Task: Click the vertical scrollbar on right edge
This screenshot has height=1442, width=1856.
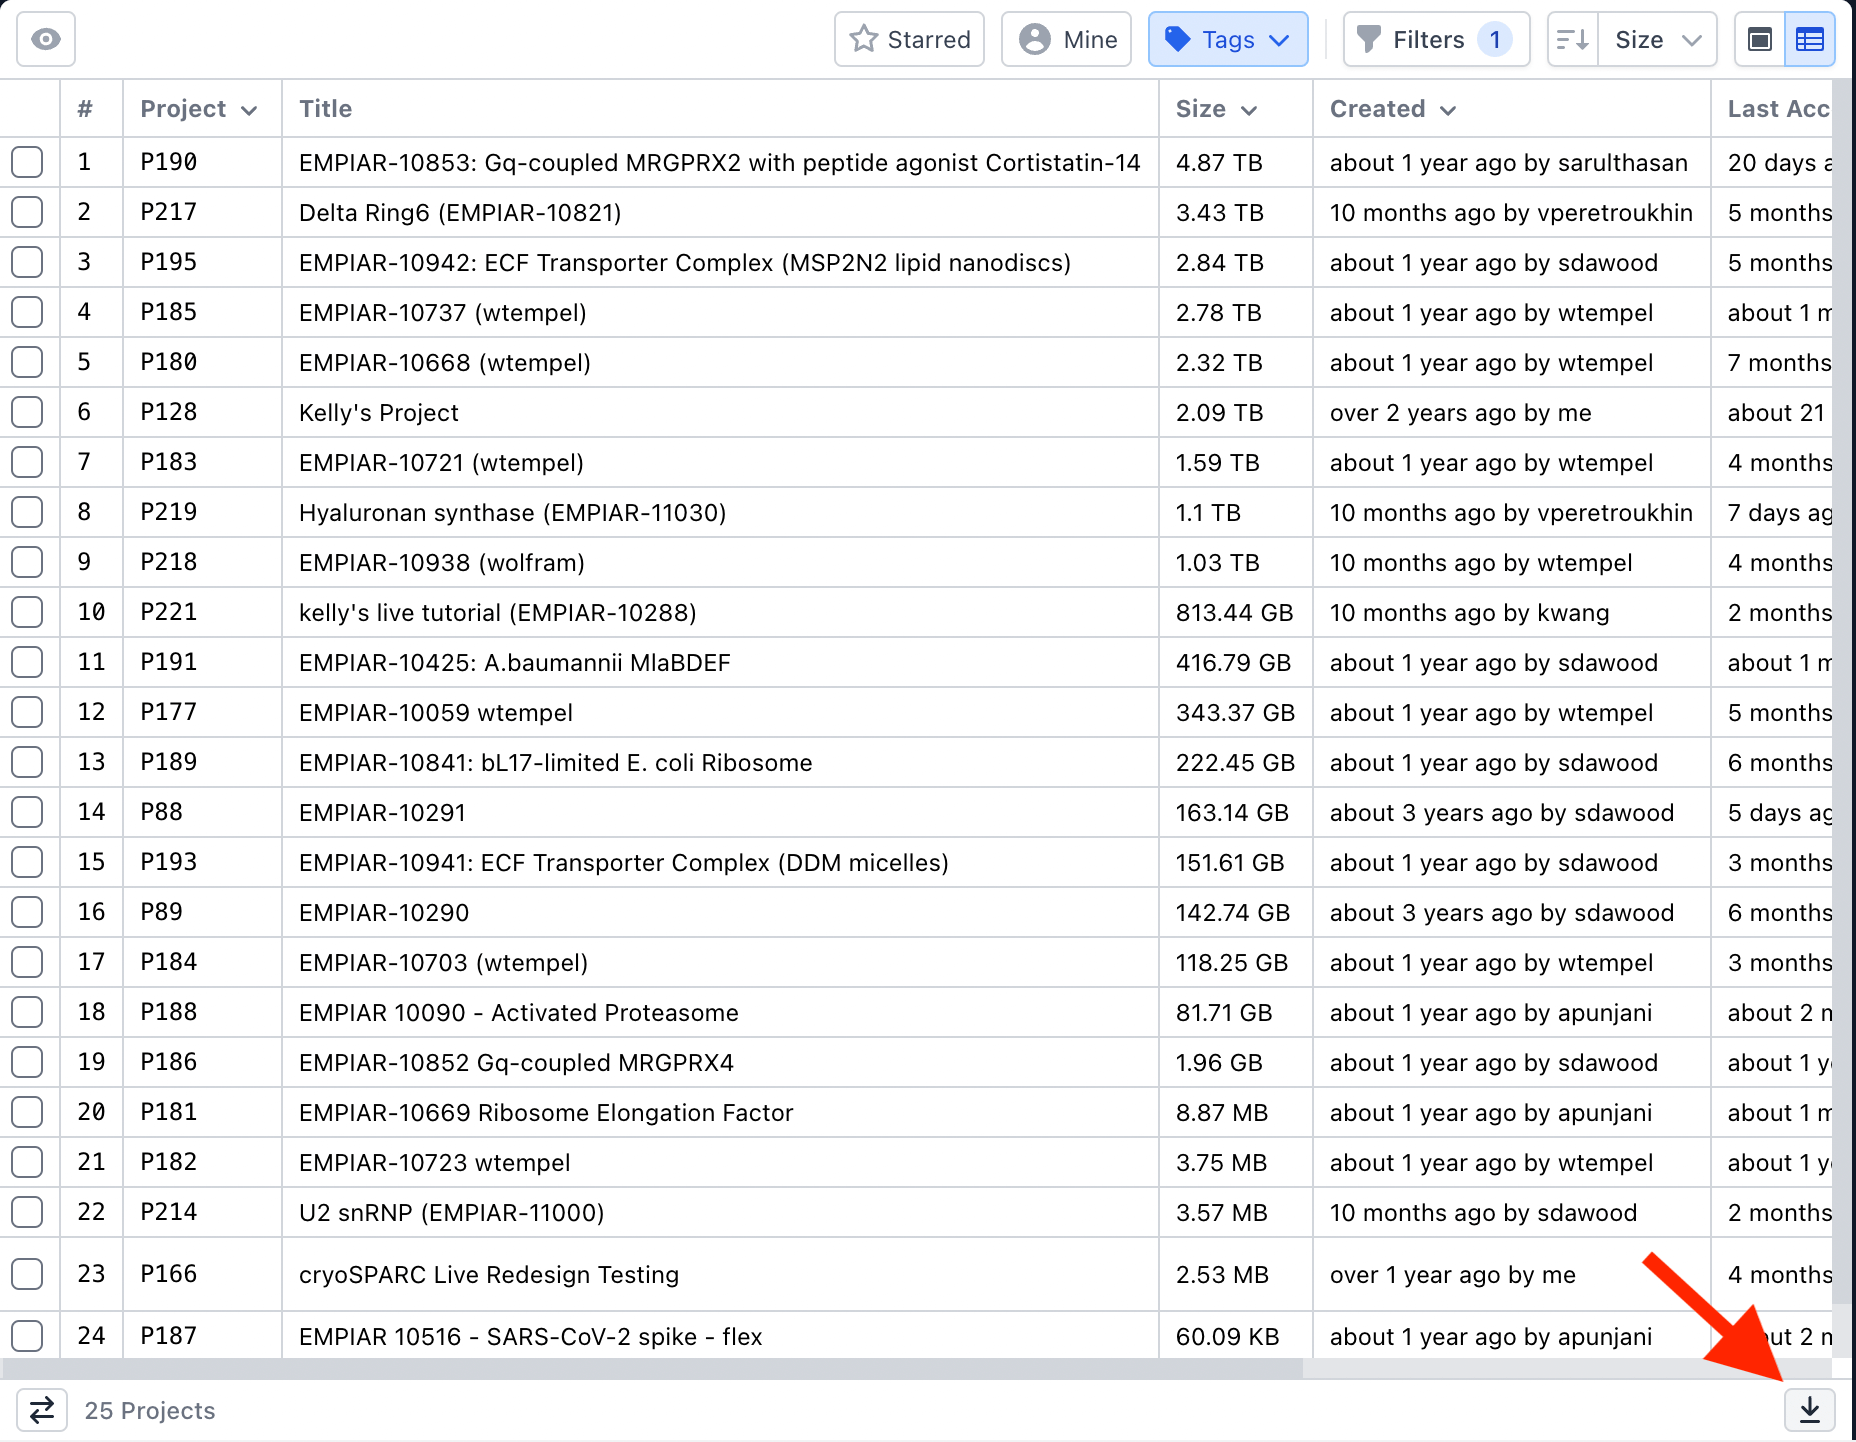Action: [1841, 700]
